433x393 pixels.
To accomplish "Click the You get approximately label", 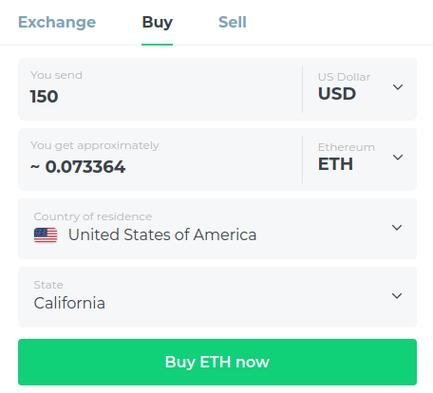I will (x=95, y=146).
